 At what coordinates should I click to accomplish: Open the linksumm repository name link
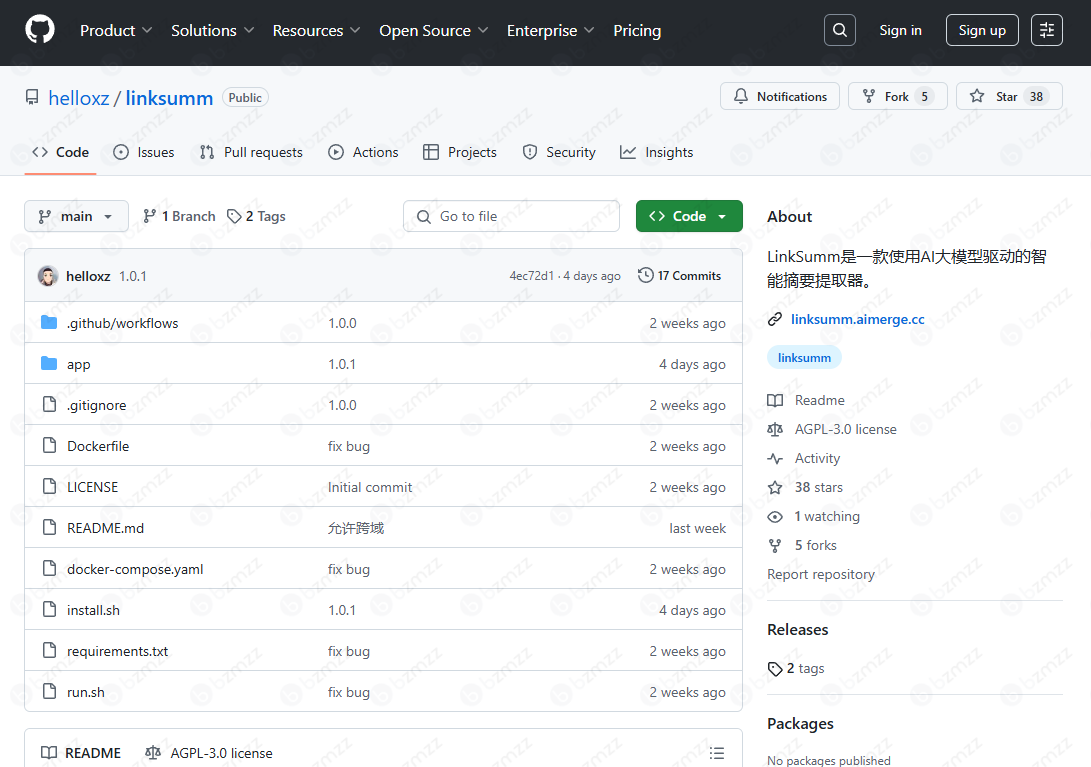[x=169, y=97]
